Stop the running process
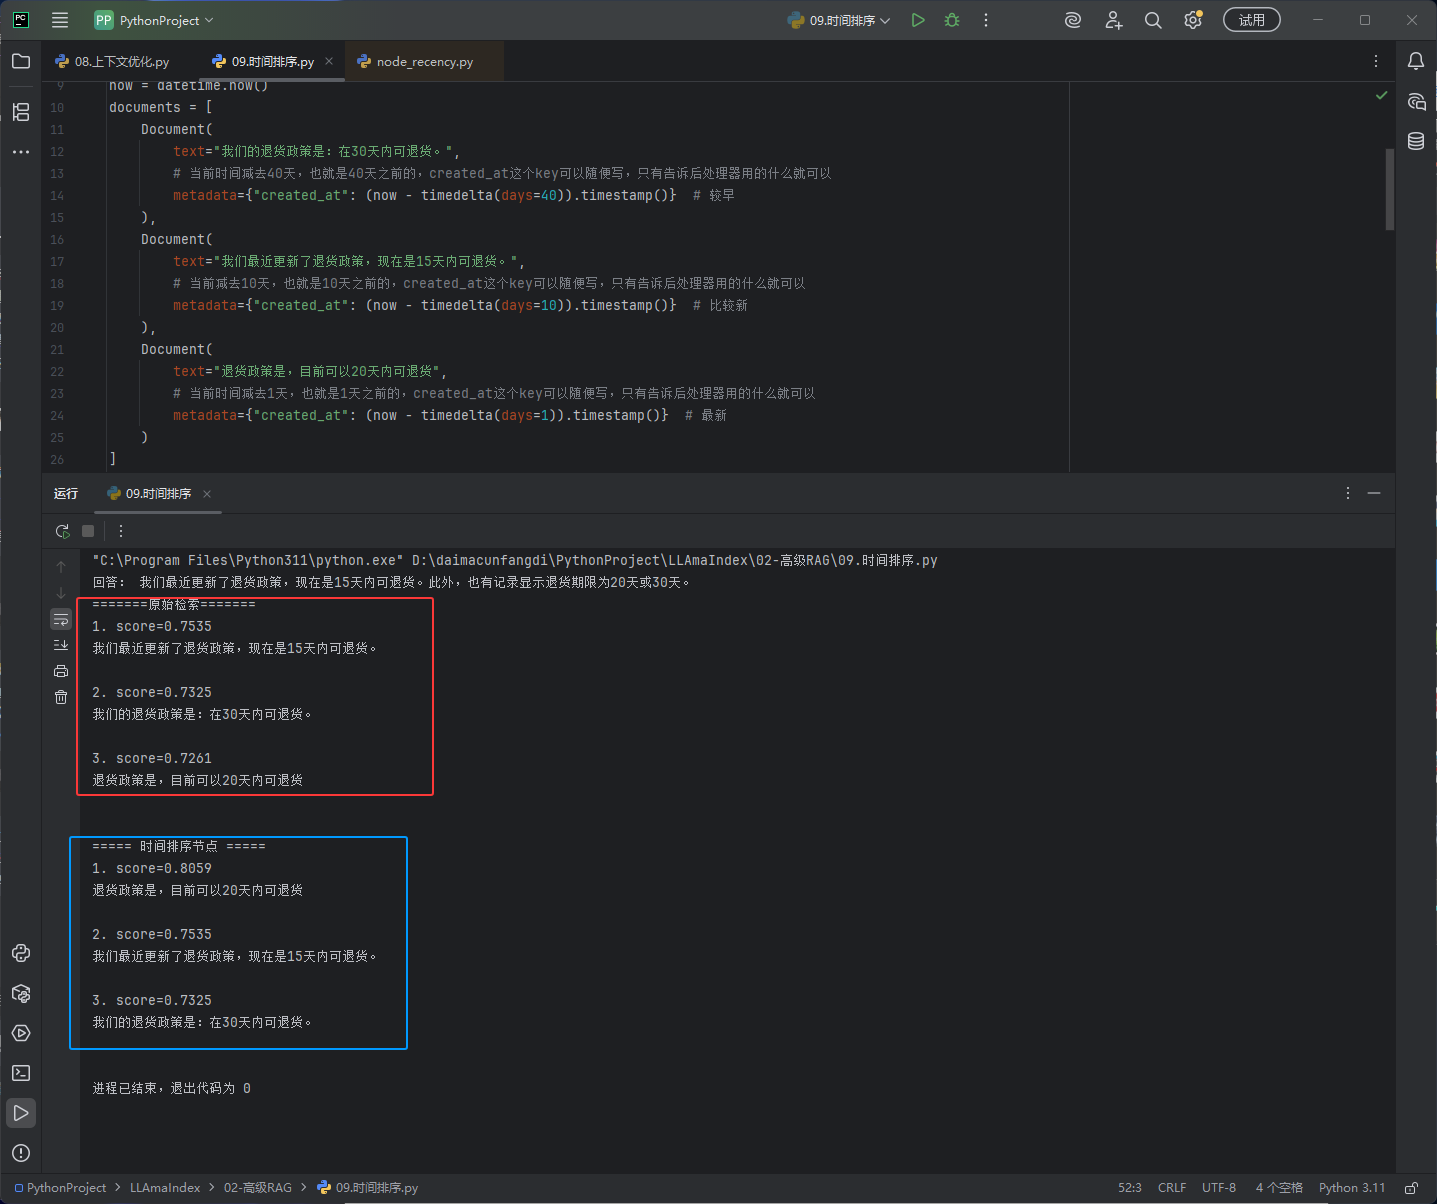Viewport: 1437px width, 1204px height. [x=88, y=531]
